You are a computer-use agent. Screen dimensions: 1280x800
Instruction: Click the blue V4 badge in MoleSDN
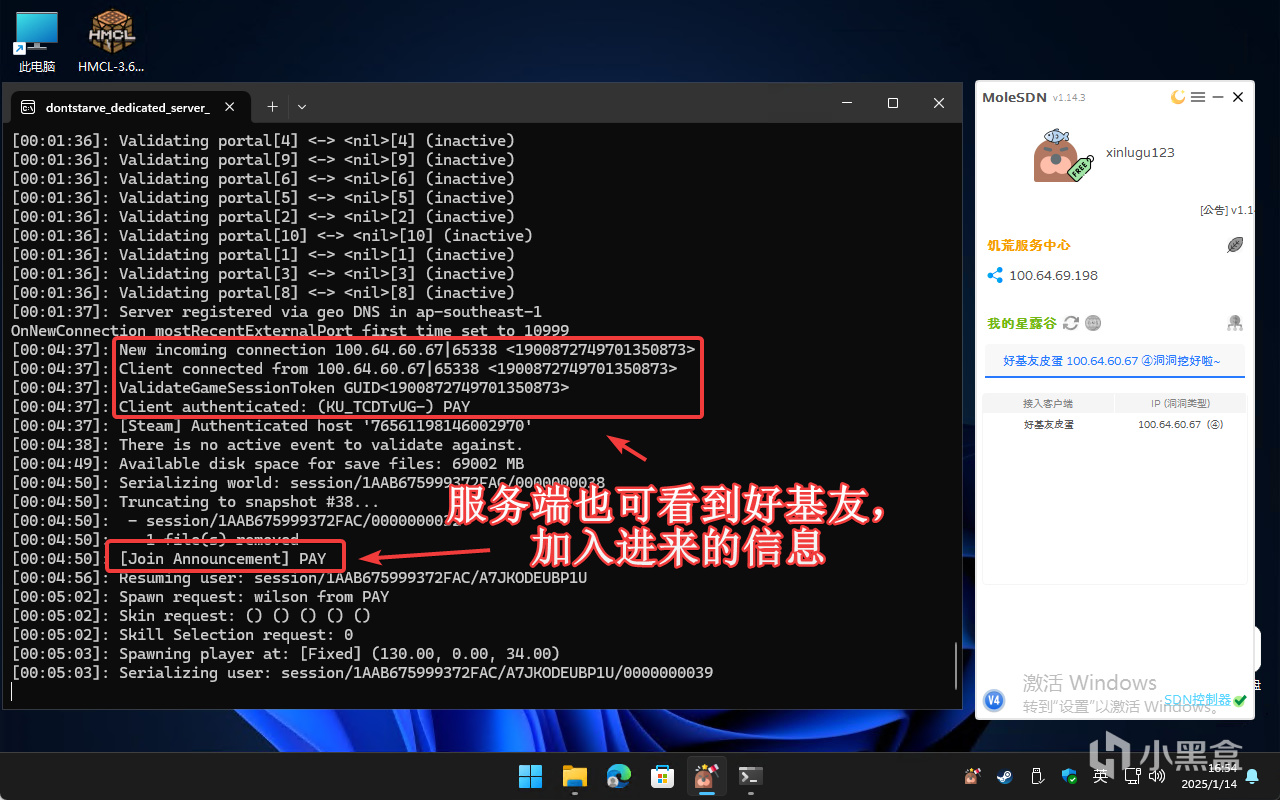coord(994,700)
